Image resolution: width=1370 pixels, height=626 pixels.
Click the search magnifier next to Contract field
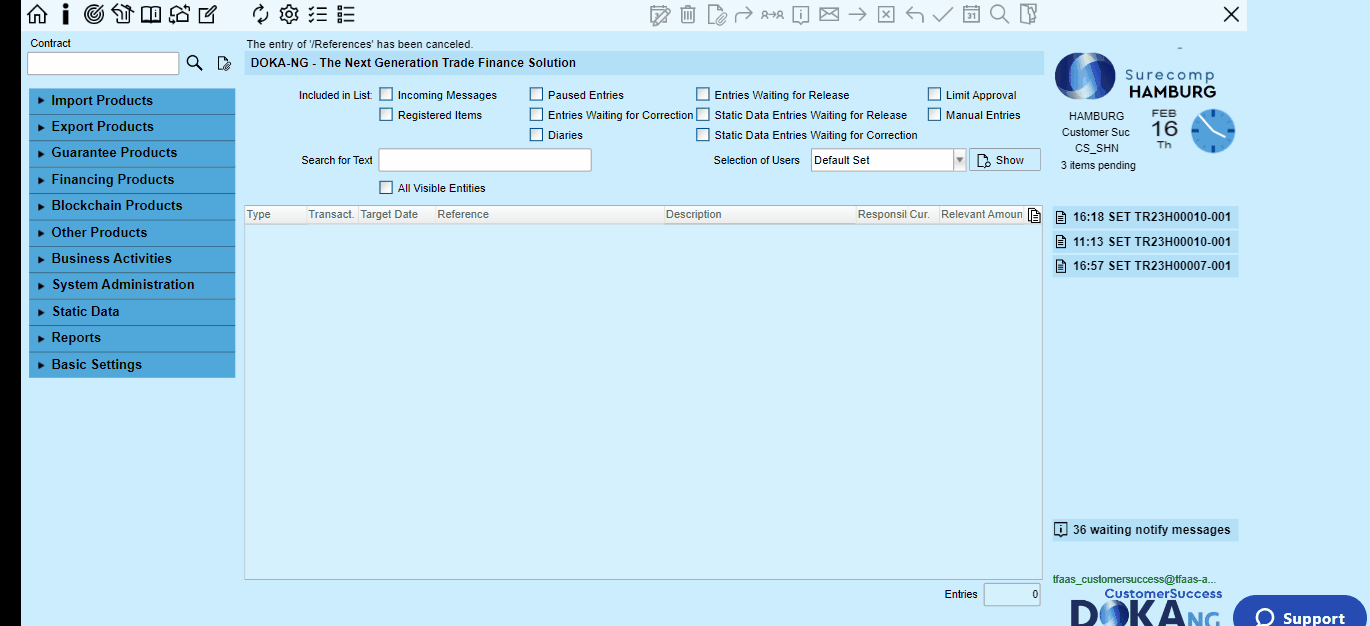point(195,63)
